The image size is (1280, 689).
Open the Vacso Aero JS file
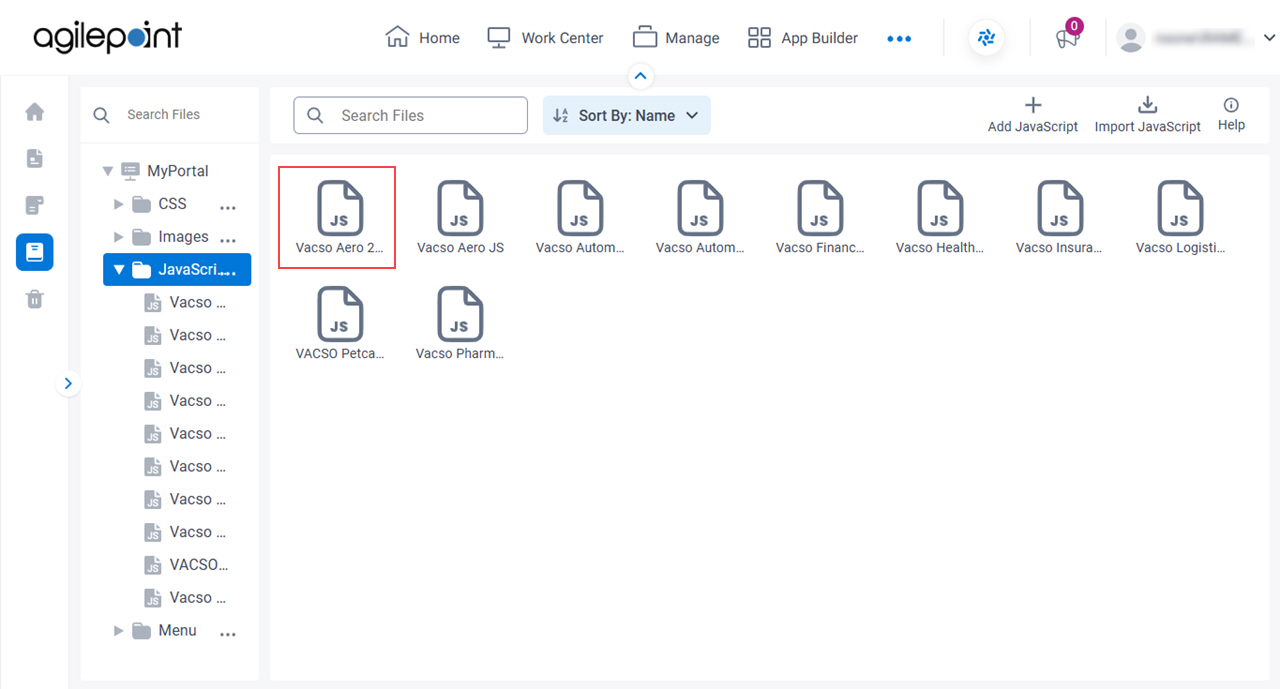[x=460, y=218]
